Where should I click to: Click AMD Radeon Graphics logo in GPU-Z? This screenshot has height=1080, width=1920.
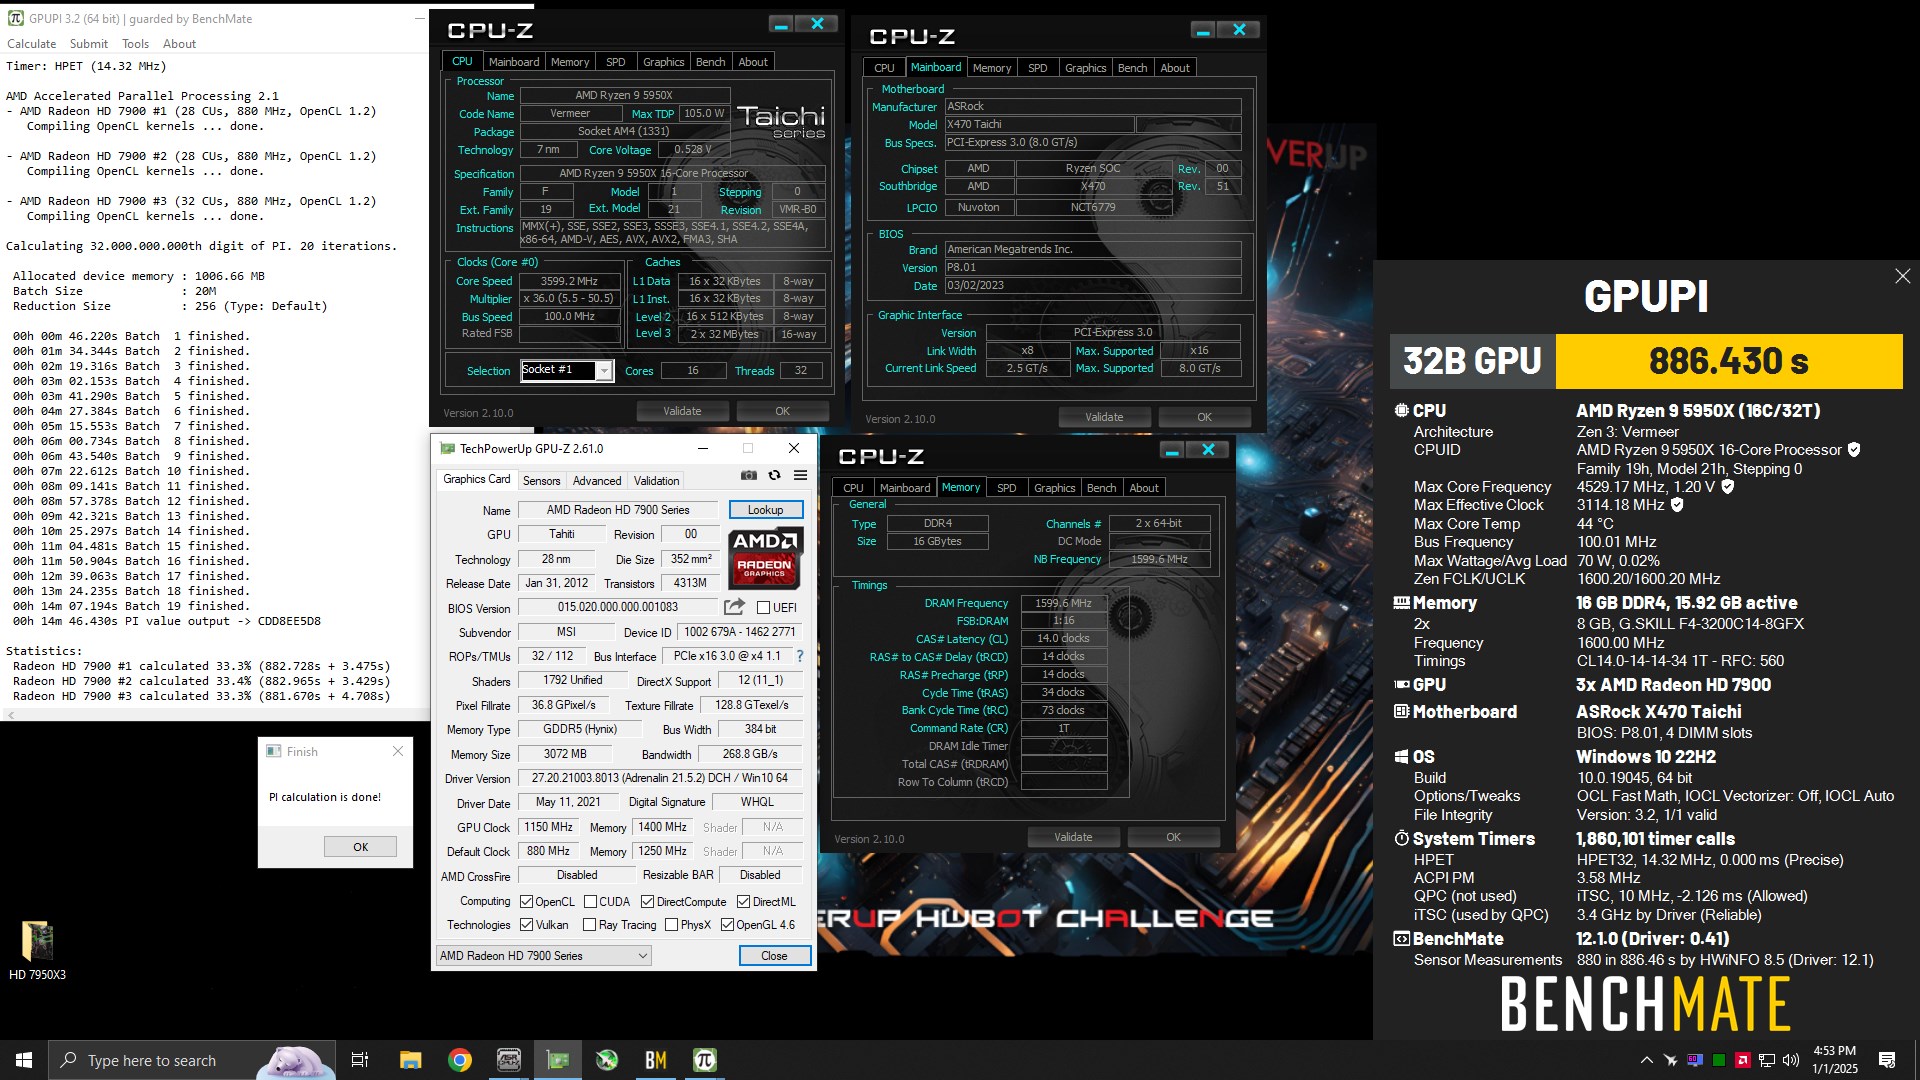coord(764,557)
